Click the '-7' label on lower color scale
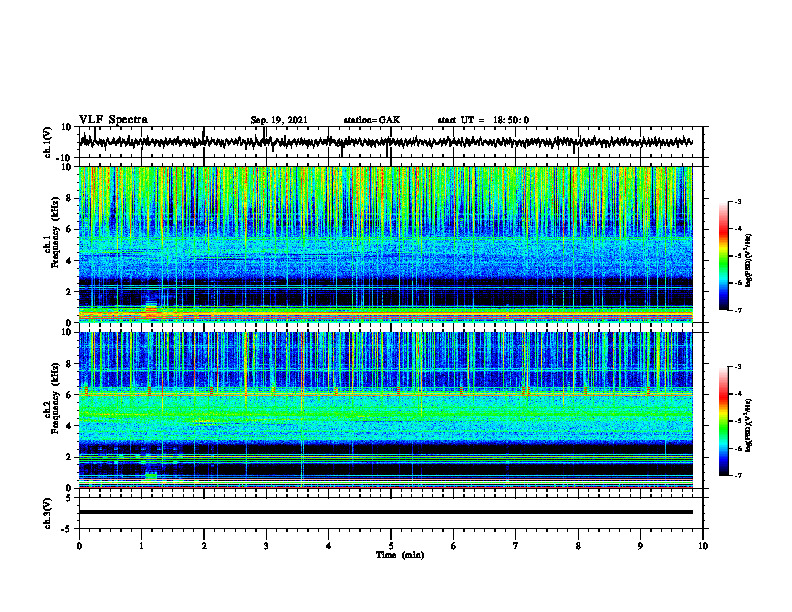Screen dimensions: 792x612 pyautogui.click(x=737, y=476)
